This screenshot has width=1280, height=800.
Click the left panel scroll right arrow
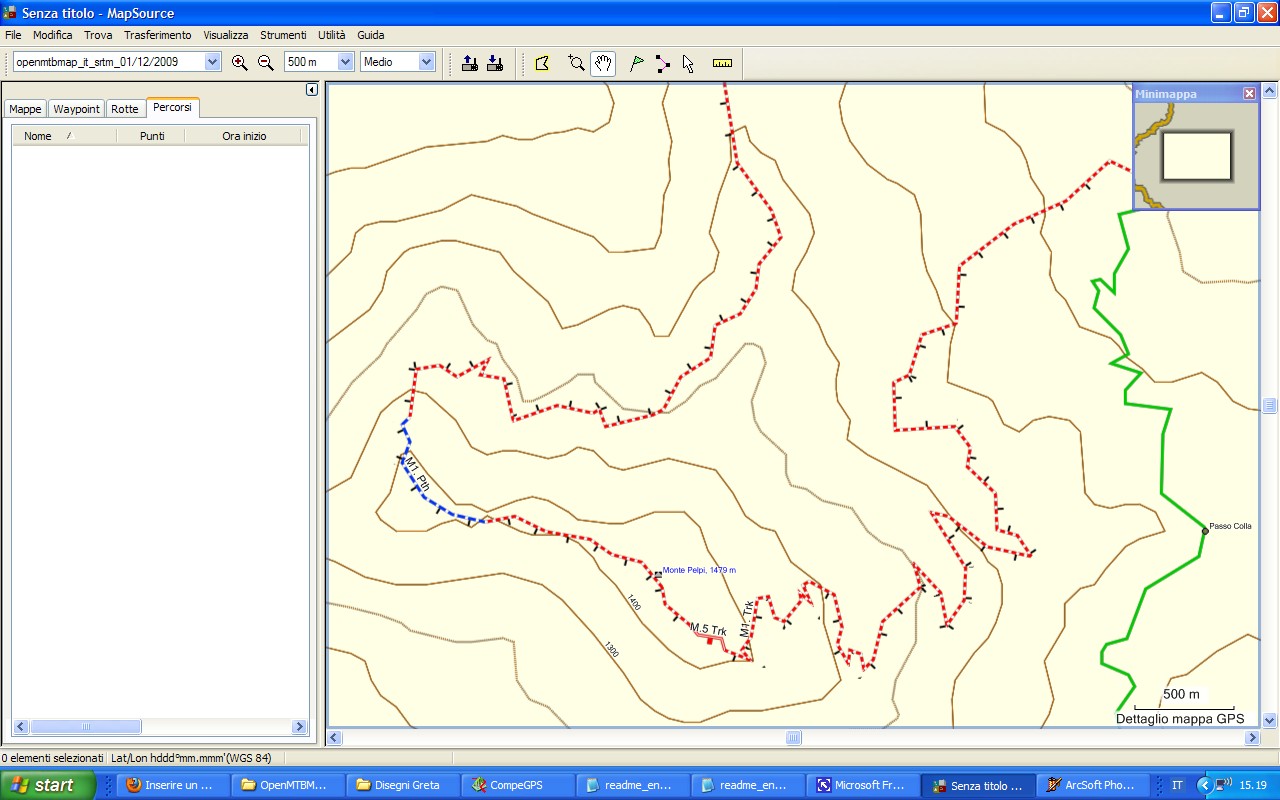tap(298, 727)
